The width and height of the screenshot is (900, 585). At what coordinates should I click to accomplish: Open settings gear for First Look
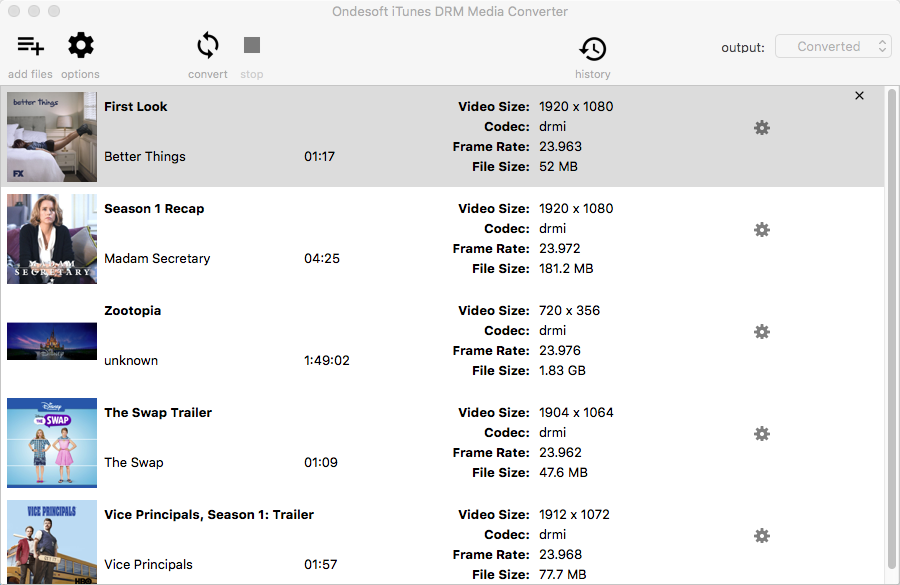762,127
